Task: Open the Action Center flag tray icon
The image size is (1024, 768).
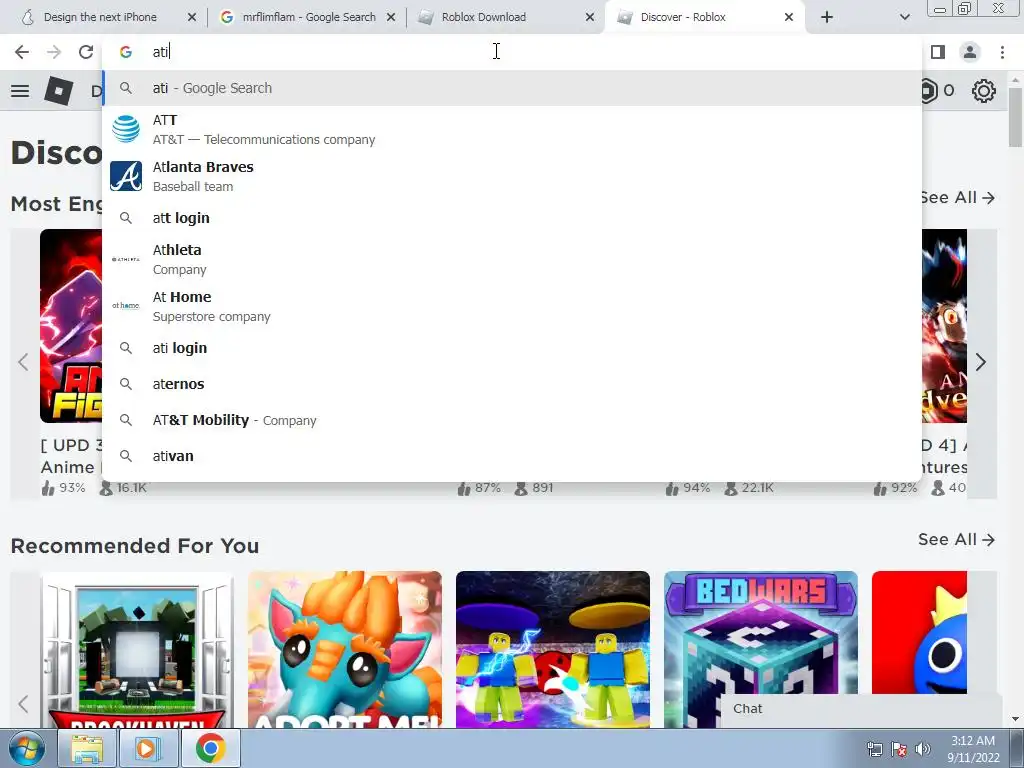Action: click(899, 749)
